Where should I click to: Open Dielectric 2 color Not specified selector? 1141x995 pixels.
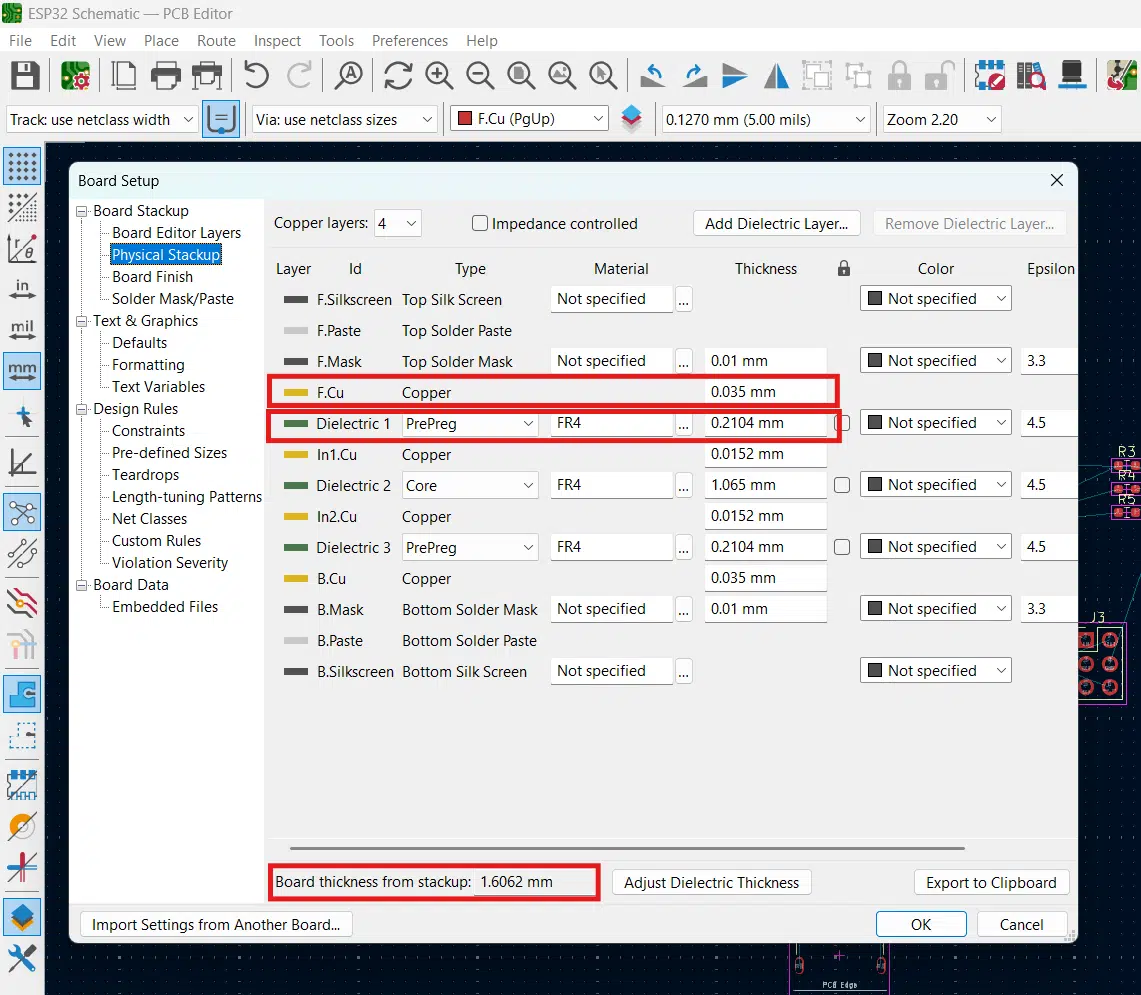pos(936,485)
